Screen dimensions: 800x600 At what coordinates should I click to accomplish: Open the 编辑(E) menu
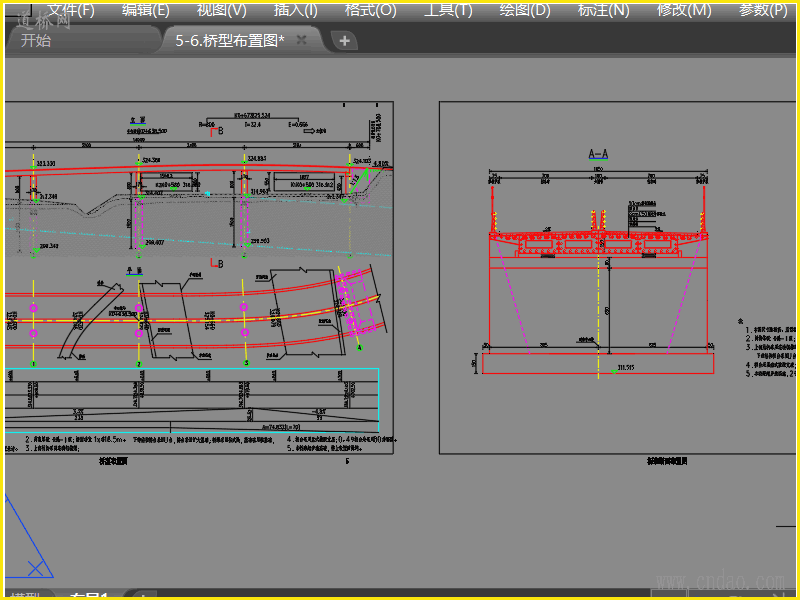pyautogui.click(x=146, y=10)
